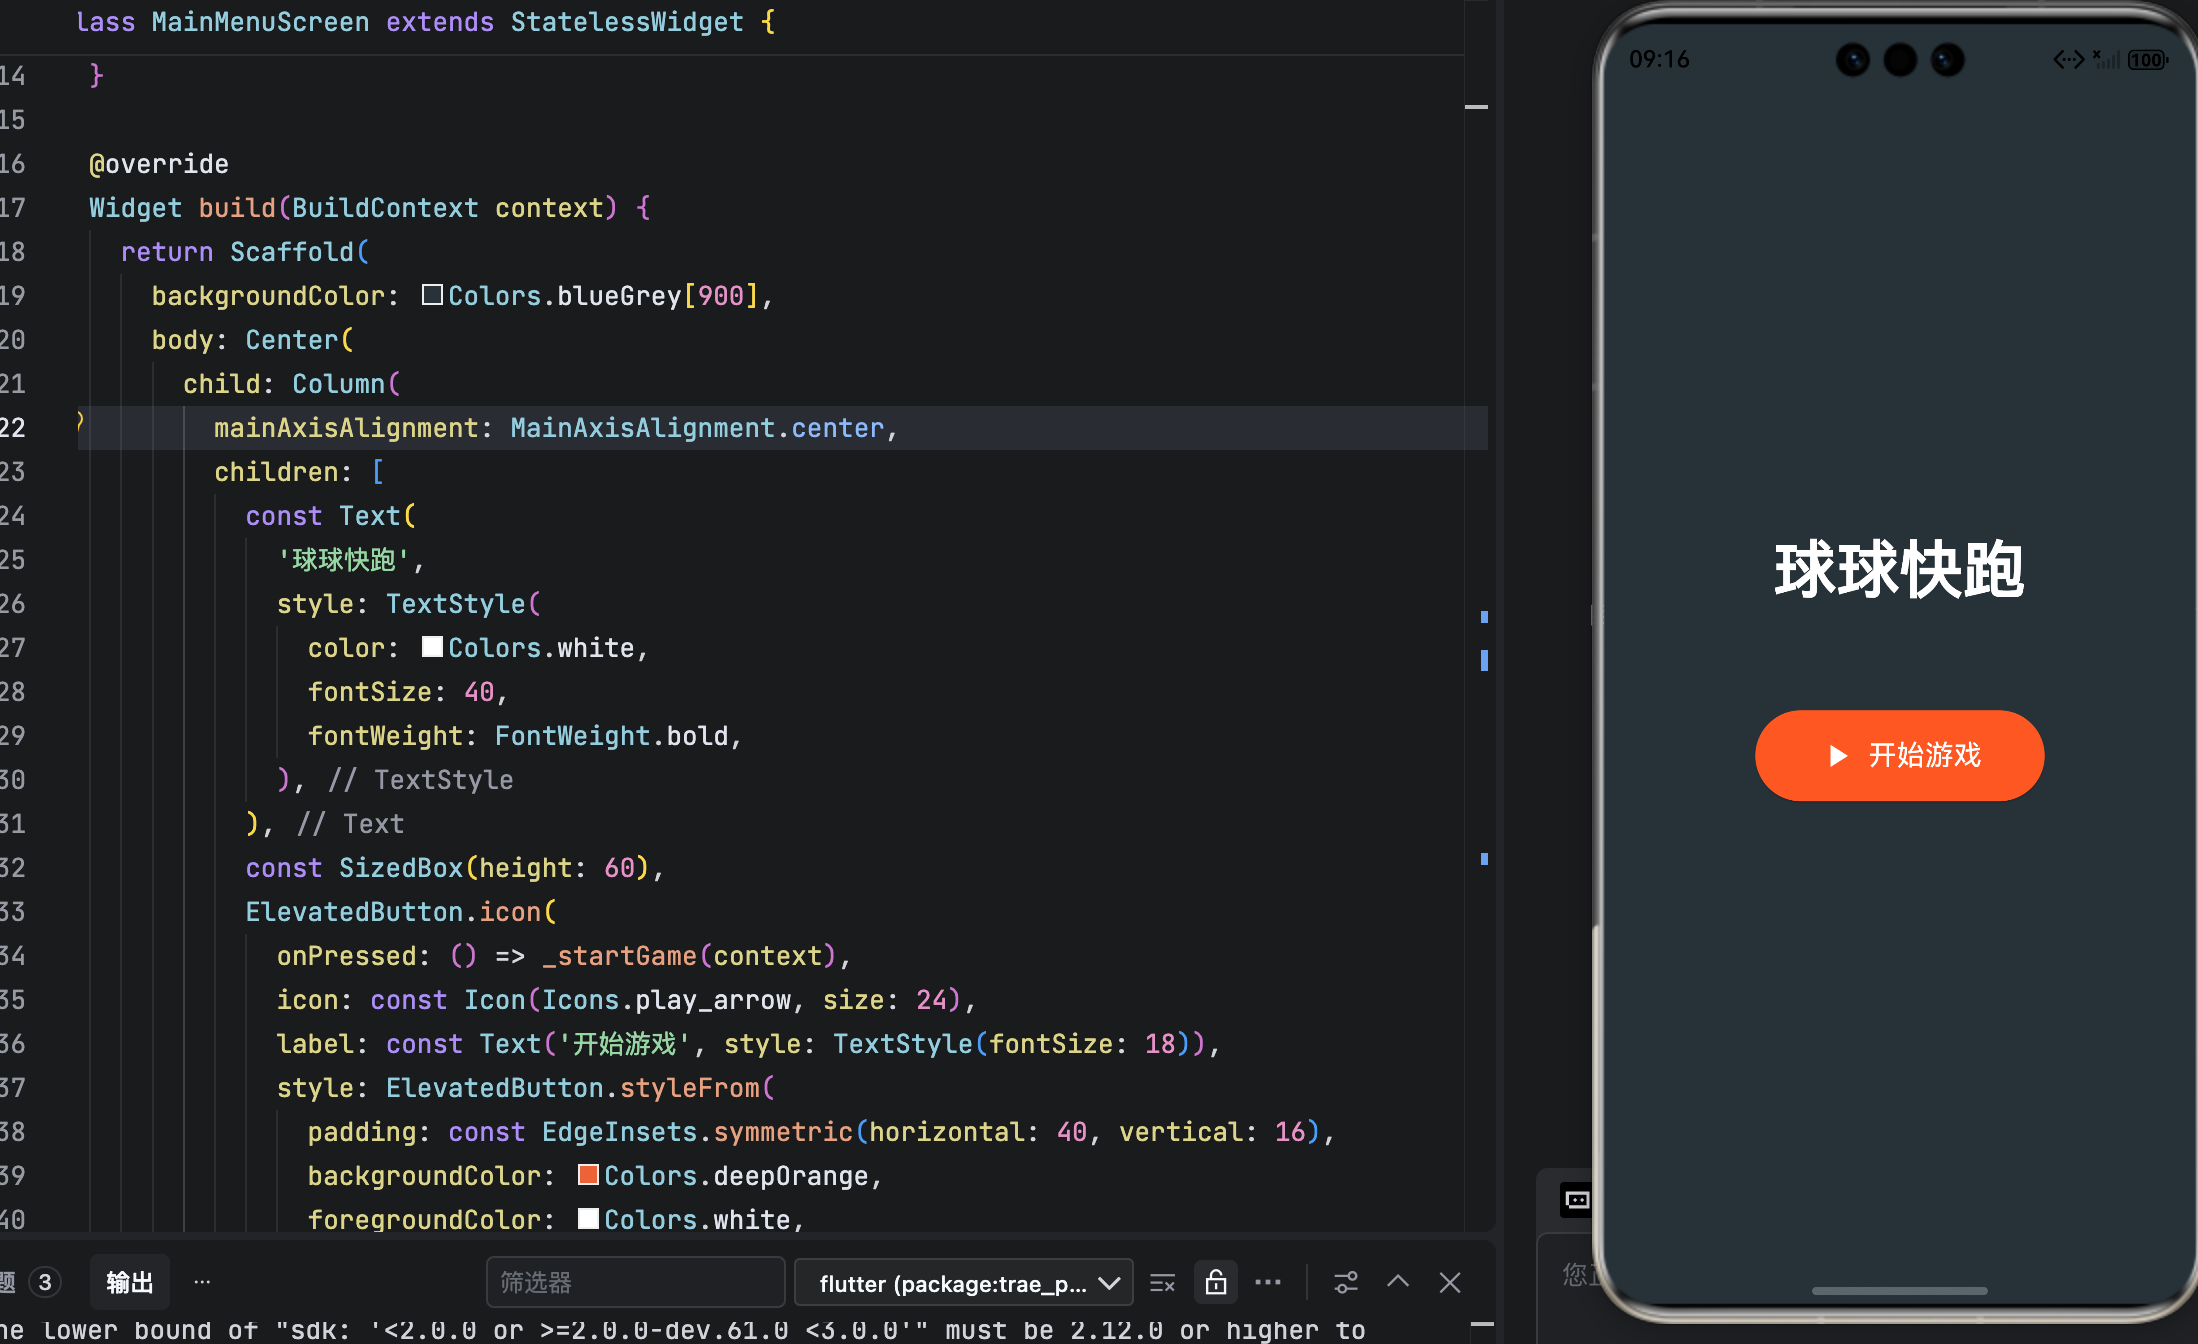Click the Colors.blueGrey color swatch
2198x1344 pixels.
(432, 295)
